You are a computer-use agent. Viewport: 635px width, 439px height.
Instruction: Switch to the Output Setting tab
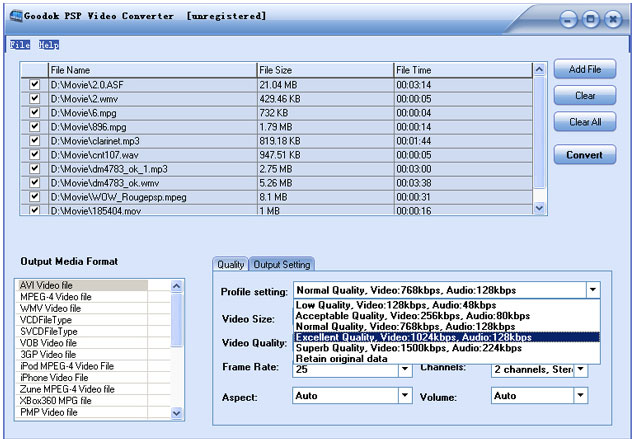[x=281, y=264]
